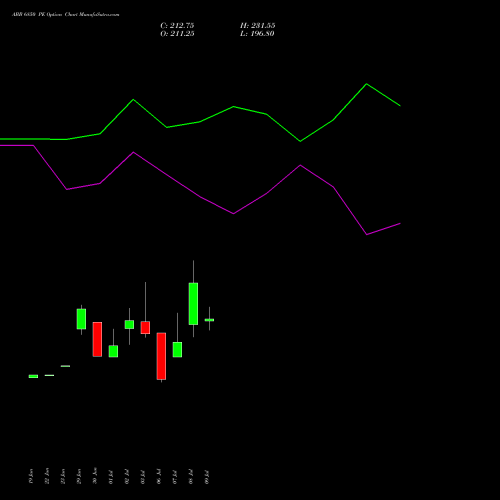Click the red candle for 03 Jul
Image resolution: width=500 pixels, height=500 pixels.
tap(145, 327)
